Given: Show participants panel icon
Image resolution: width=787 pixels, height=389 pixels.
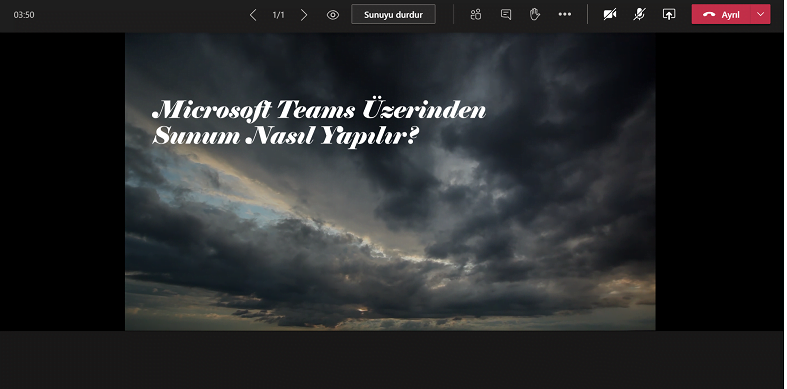Looking at the screenshot, I should (476, 15).
